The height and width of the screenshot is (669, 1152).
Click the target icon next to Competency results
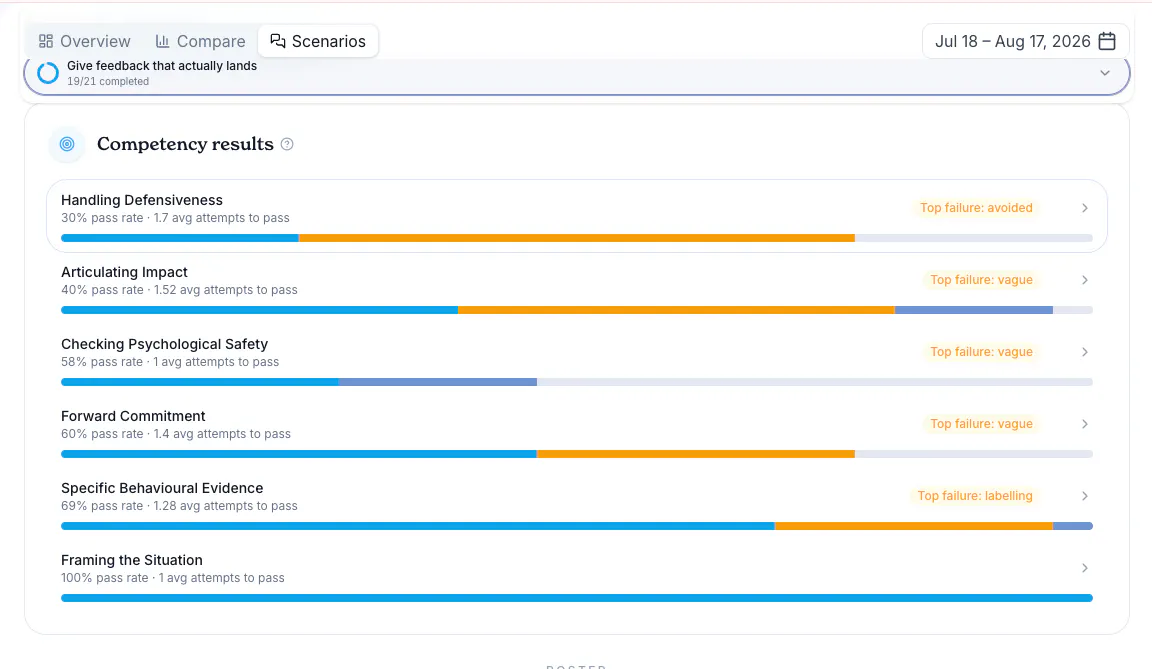coord(67,144)
